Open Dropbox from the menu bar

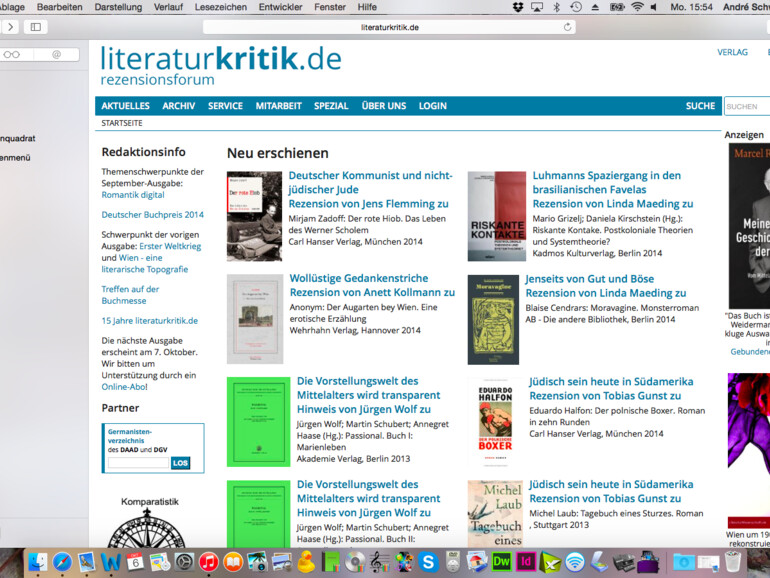pos(518,7)
